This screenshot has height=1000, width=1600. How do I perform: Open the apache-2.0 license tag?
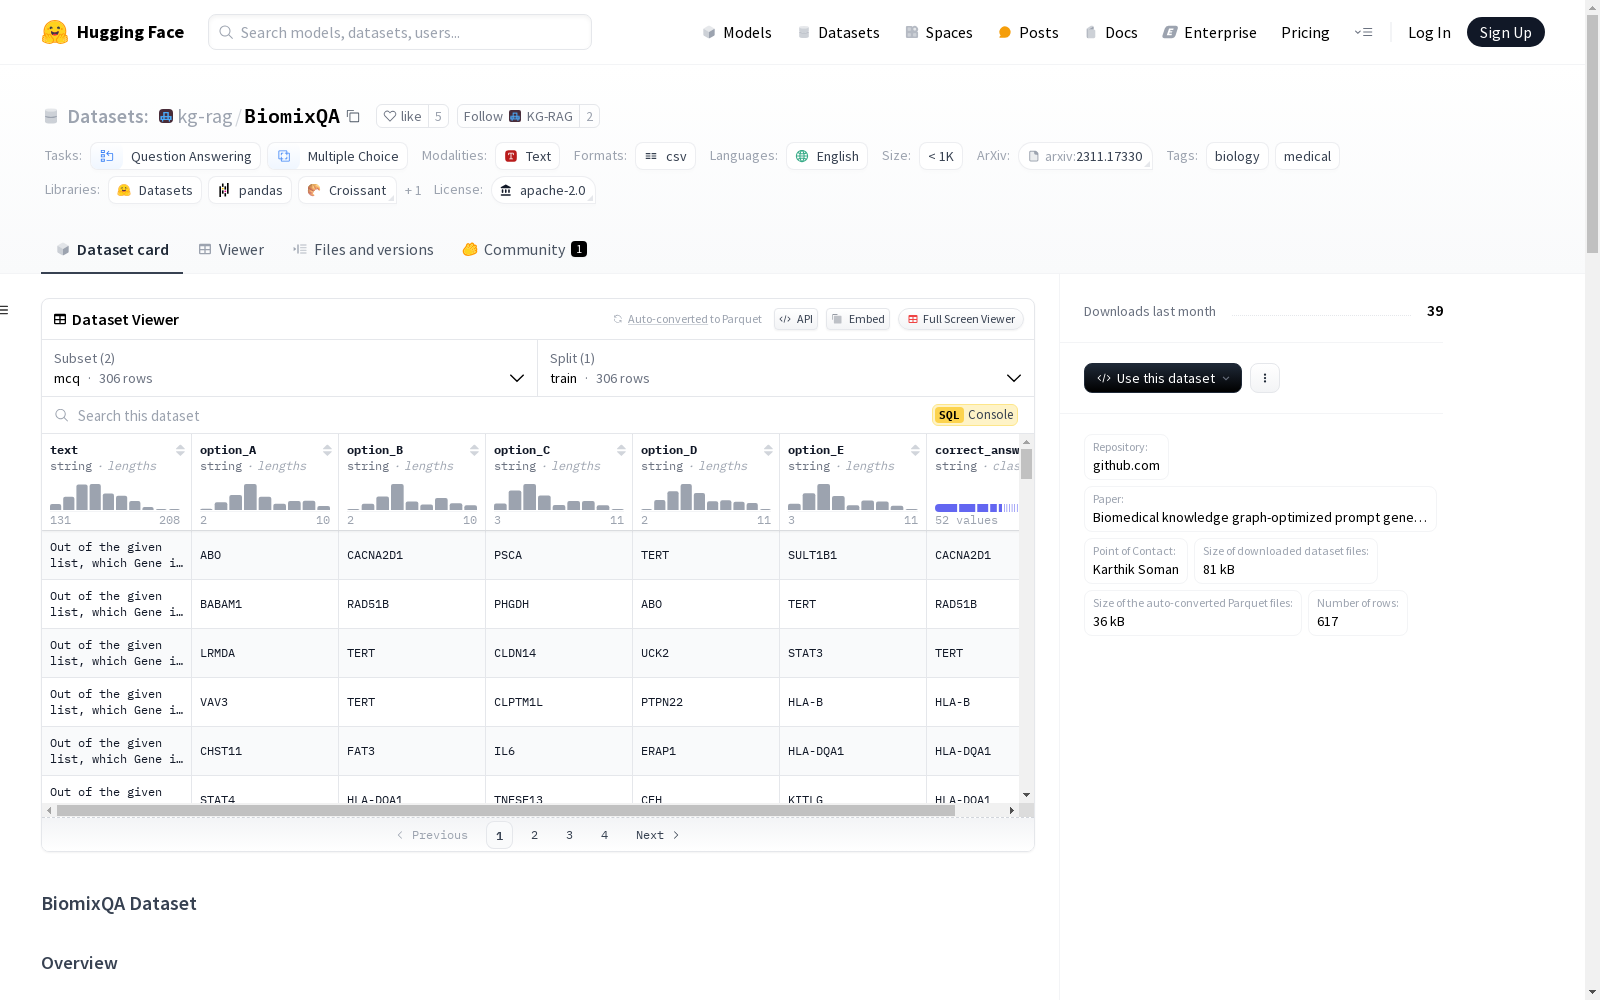[543, 190]
